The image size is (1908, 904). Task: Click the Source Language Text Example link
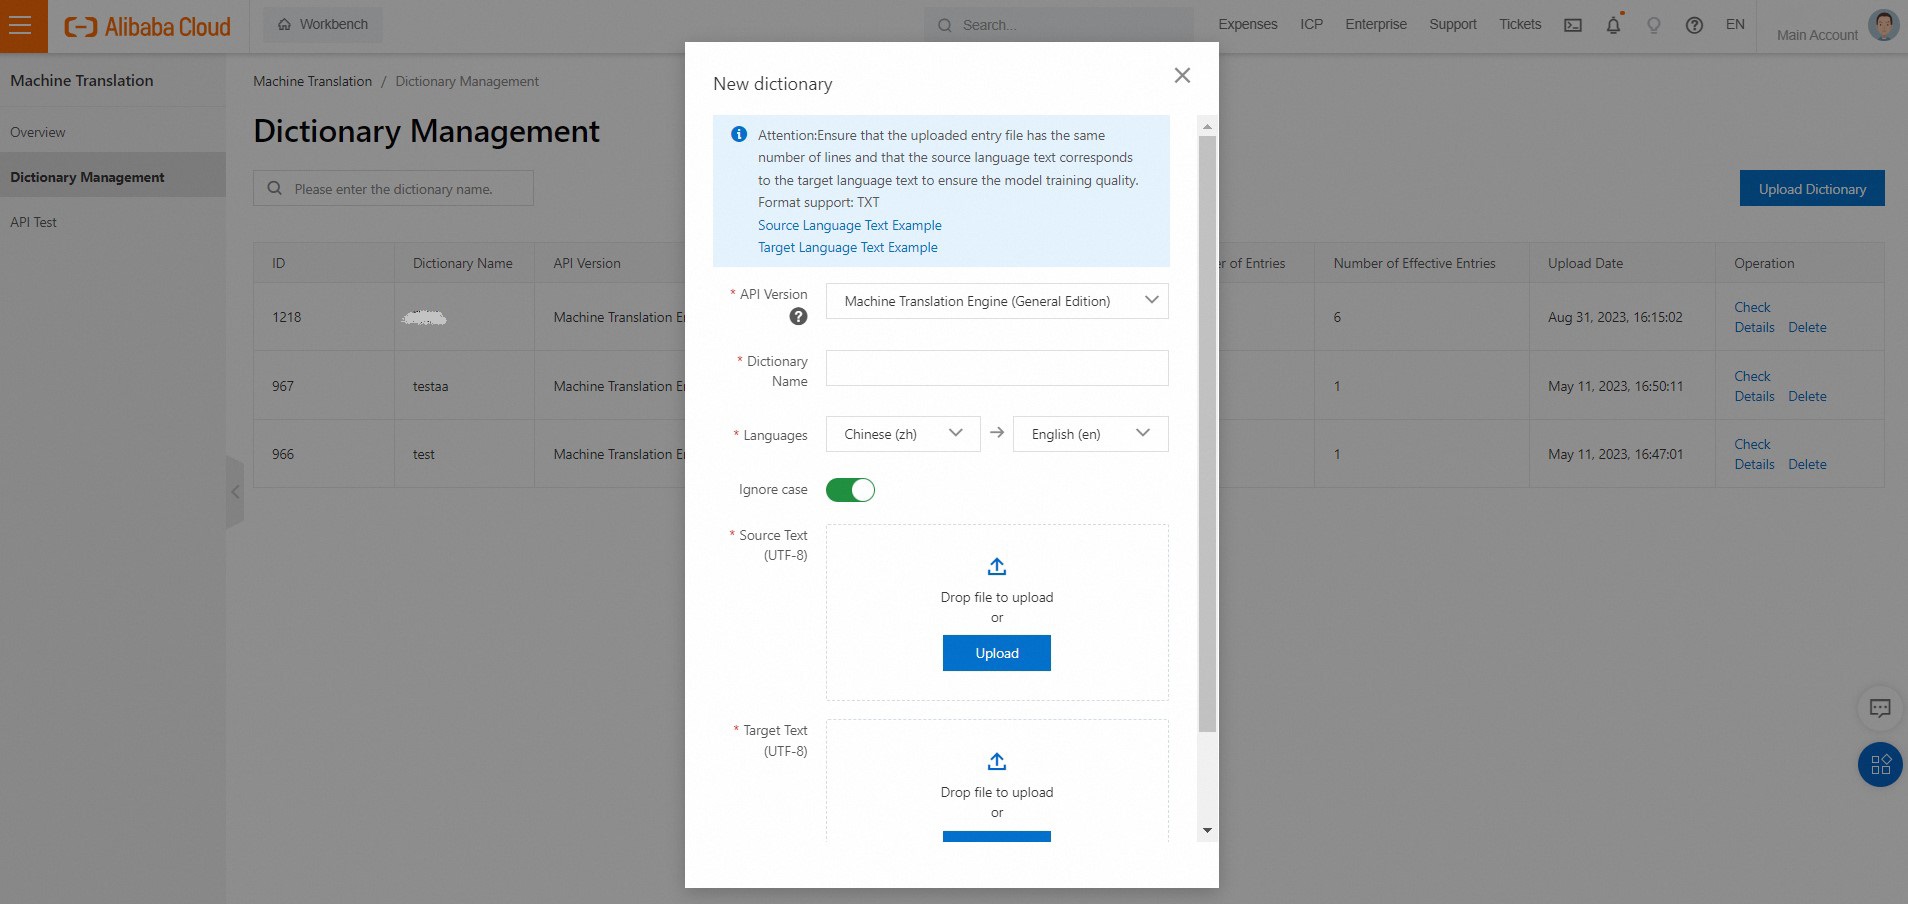[849, 225]
